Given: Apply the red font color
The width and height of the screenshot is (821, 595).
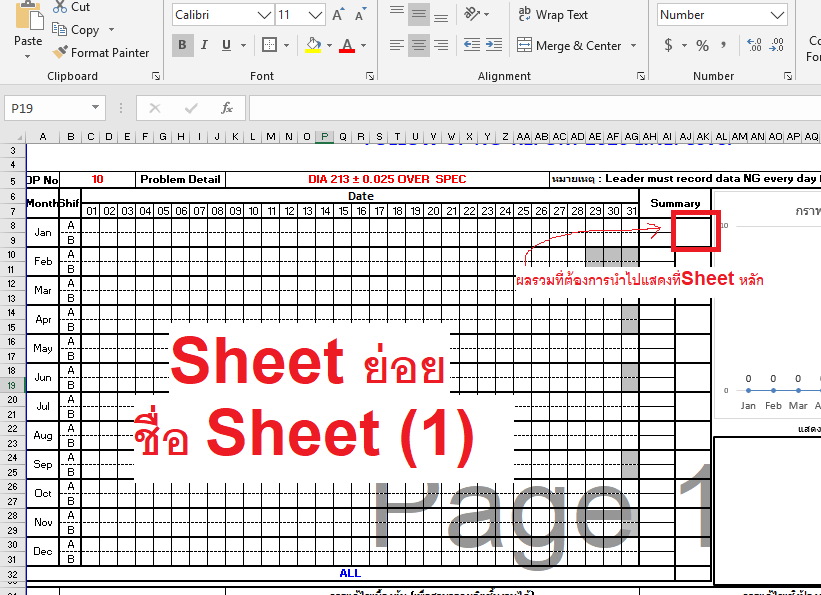Looking at the screenshot, I should point(347,45).
